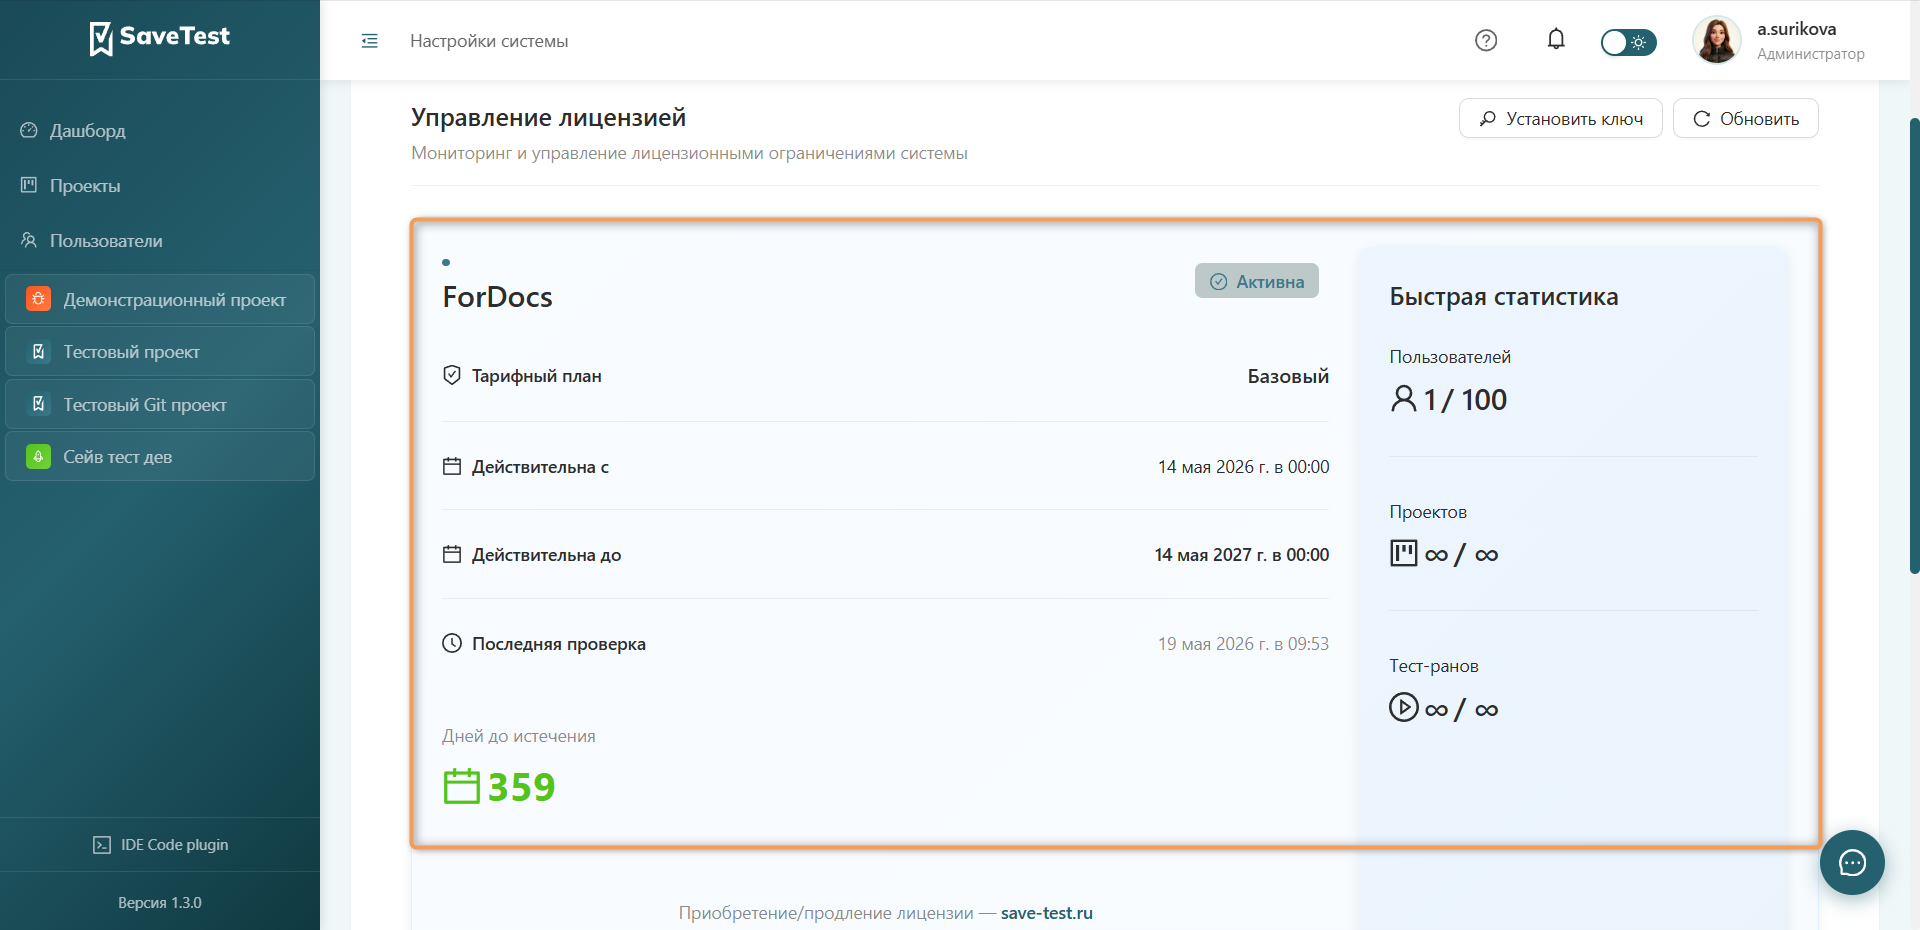The width and height of the screenshot is (1920, 930).
Task: Click the Активна status badge
Action: click(x=1257, y=281)
